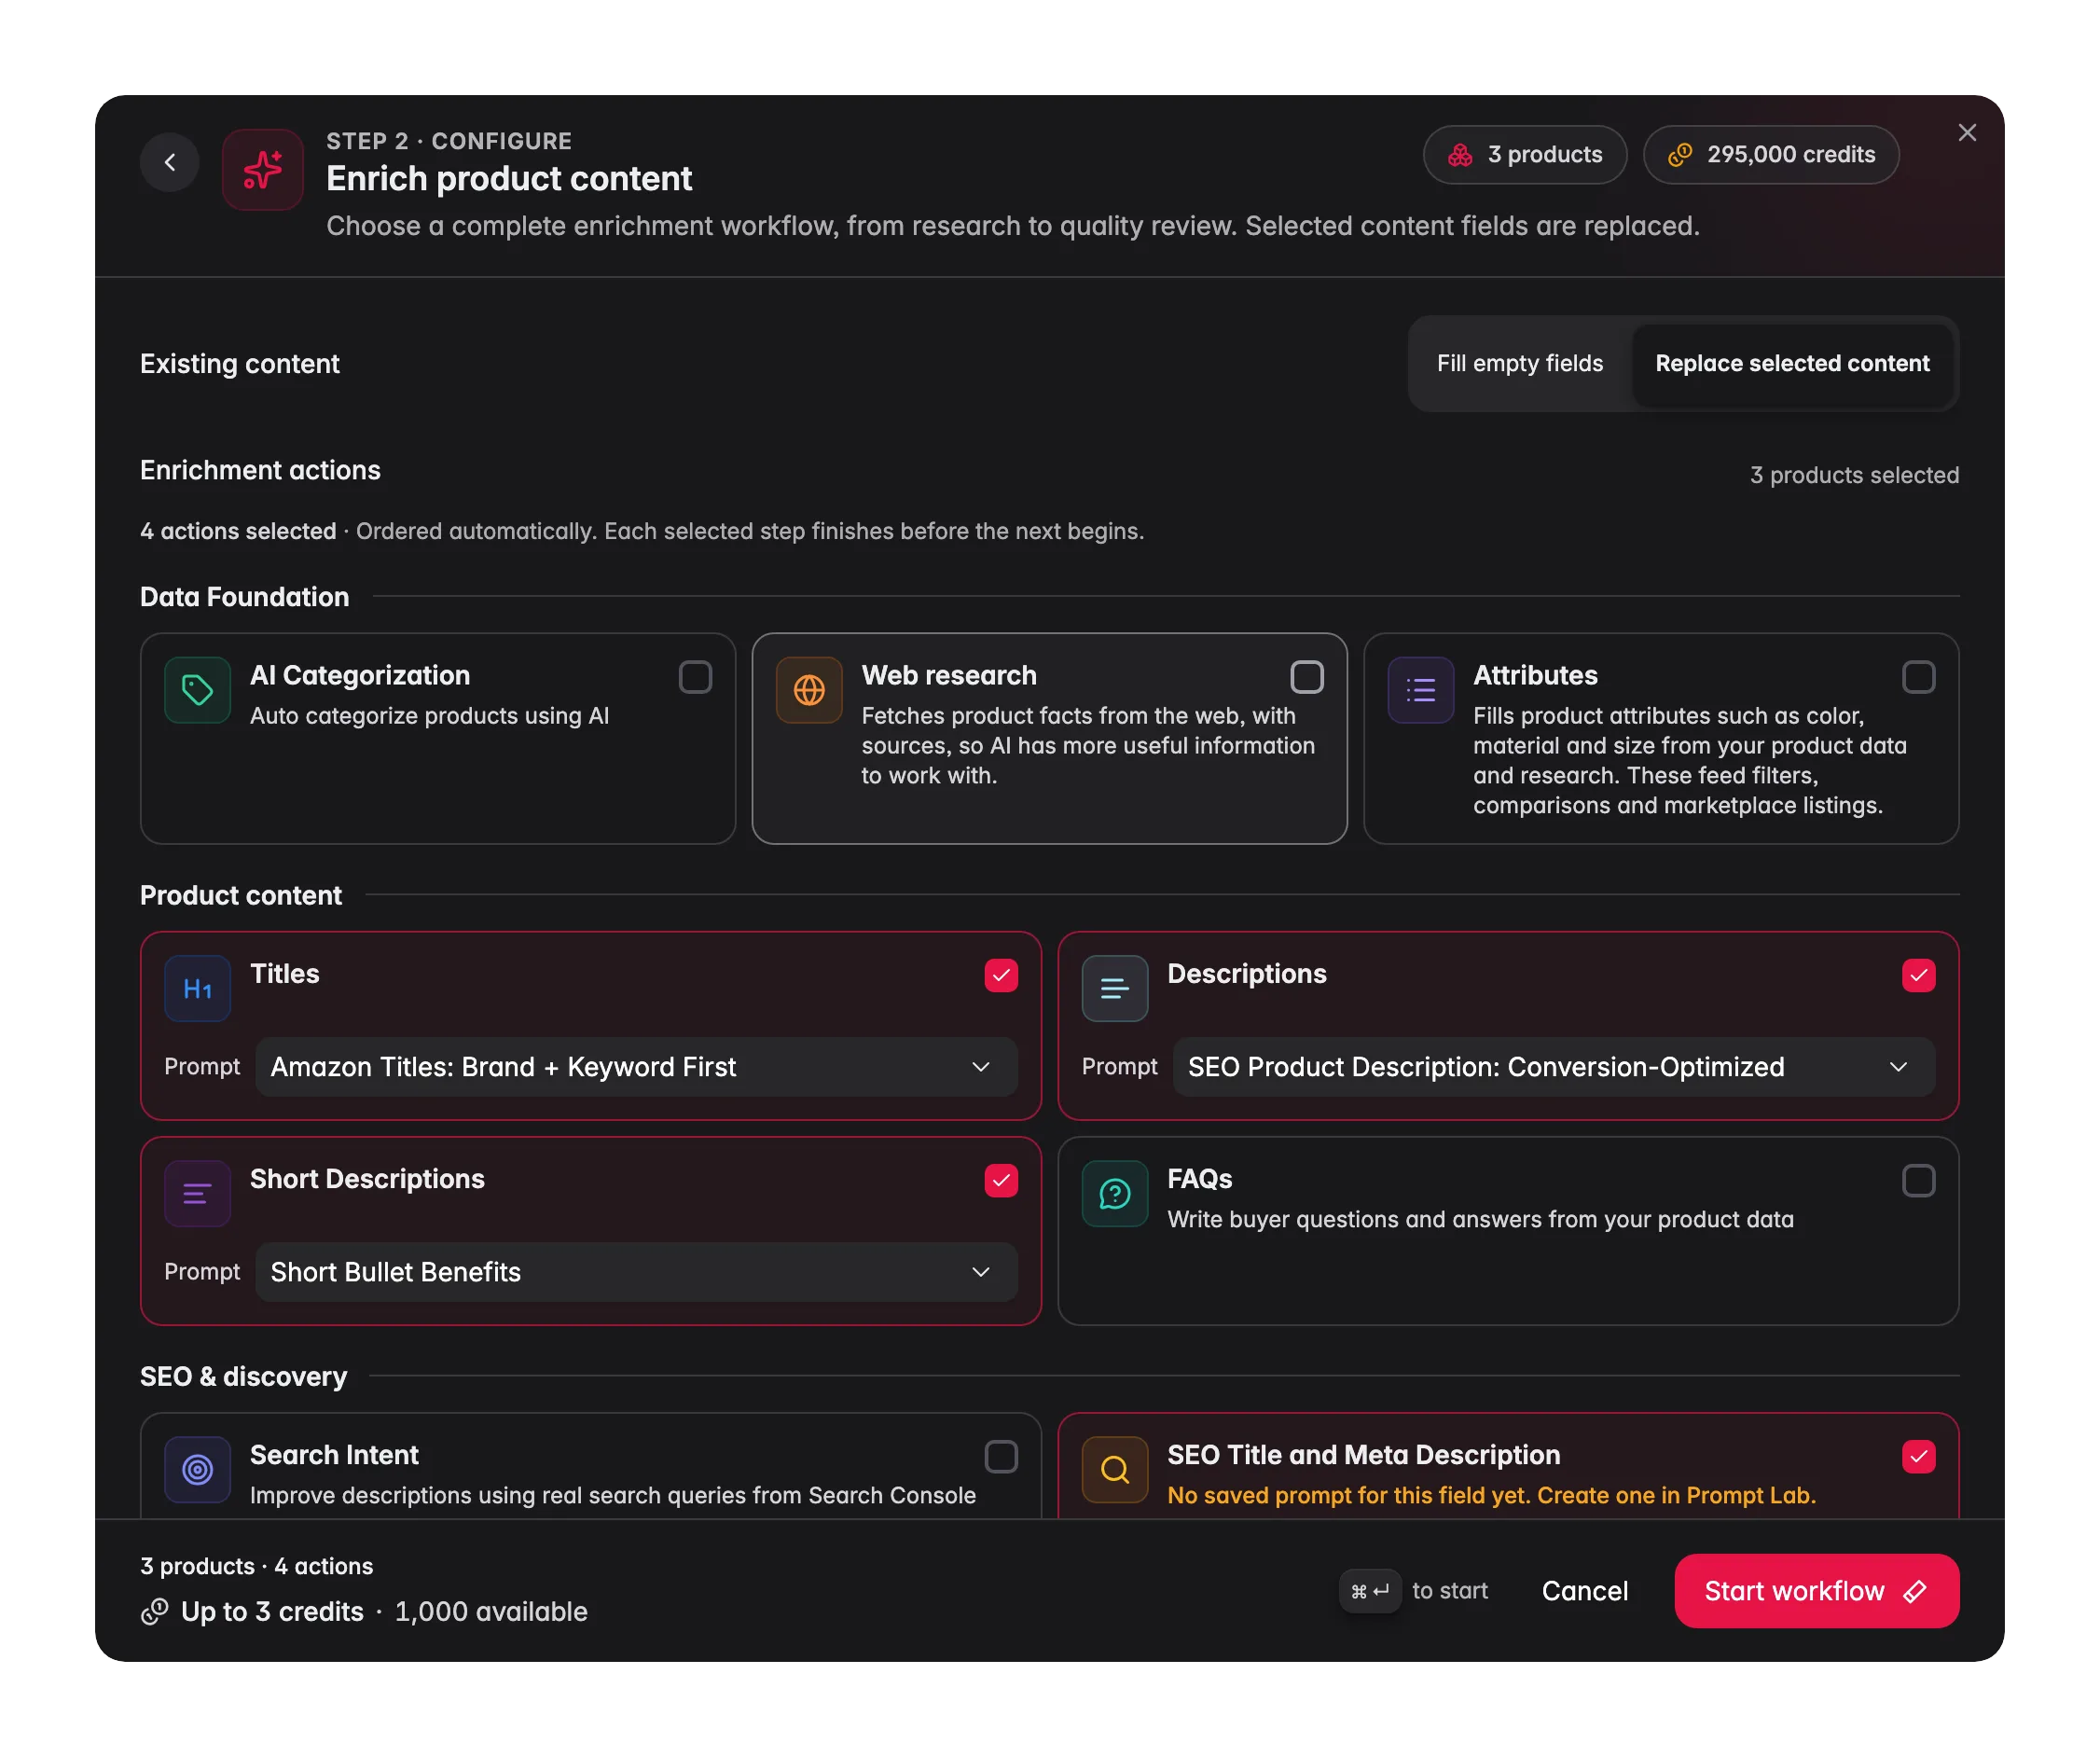Check the FAQs checkbox
The width and height of the screenshot is (2100, 1757).
(x=1918, y=1180)
